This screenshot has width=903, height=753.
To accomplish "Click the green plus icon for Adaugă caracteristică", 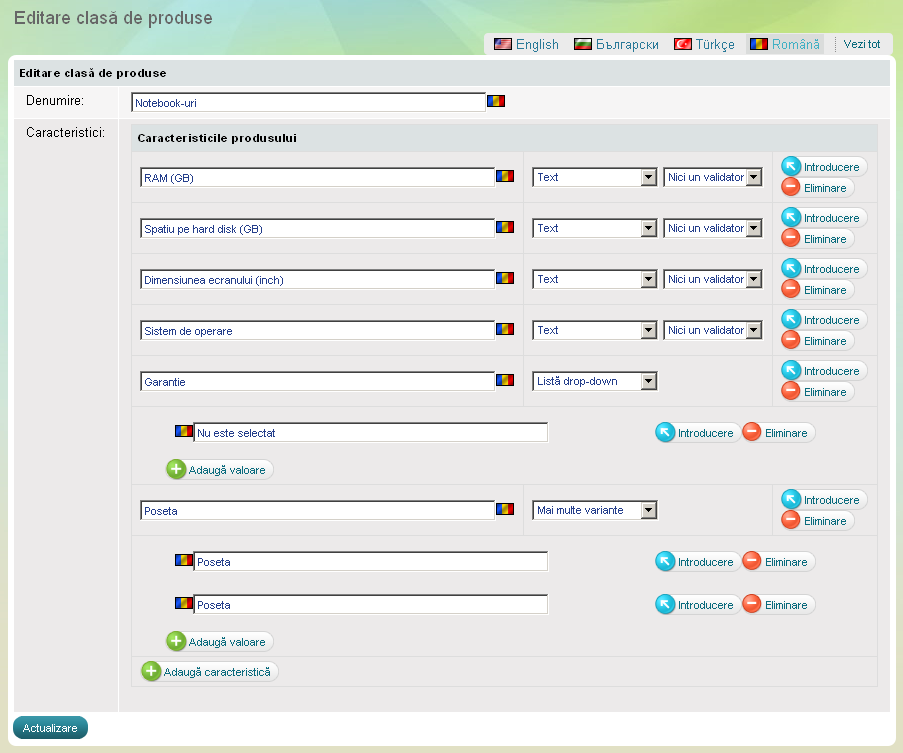I will [152, 672].
